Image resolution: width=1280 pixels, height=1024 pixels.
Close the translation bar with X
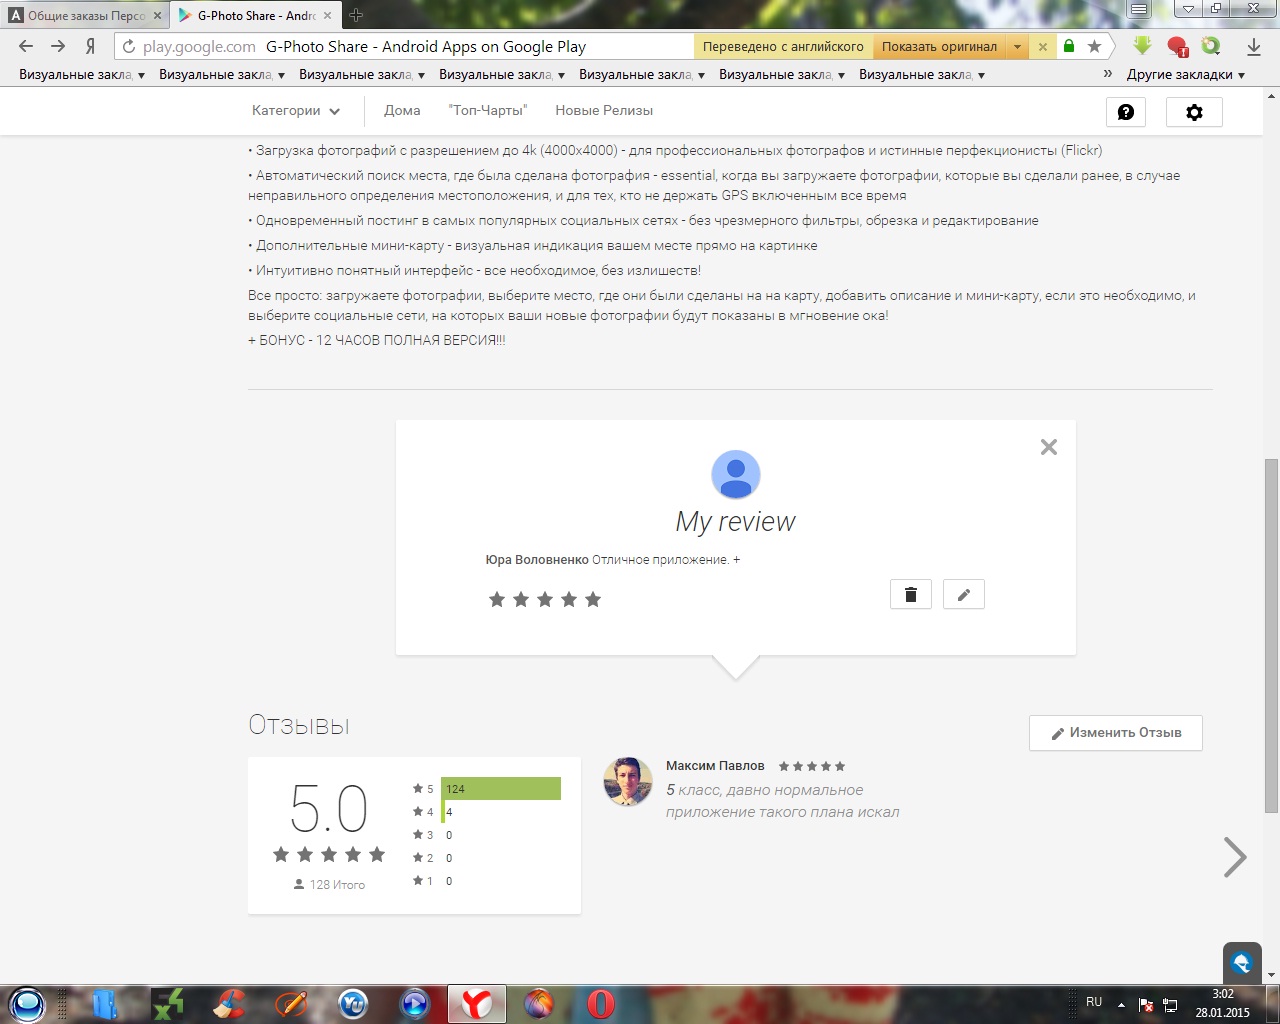(1042, 47)
